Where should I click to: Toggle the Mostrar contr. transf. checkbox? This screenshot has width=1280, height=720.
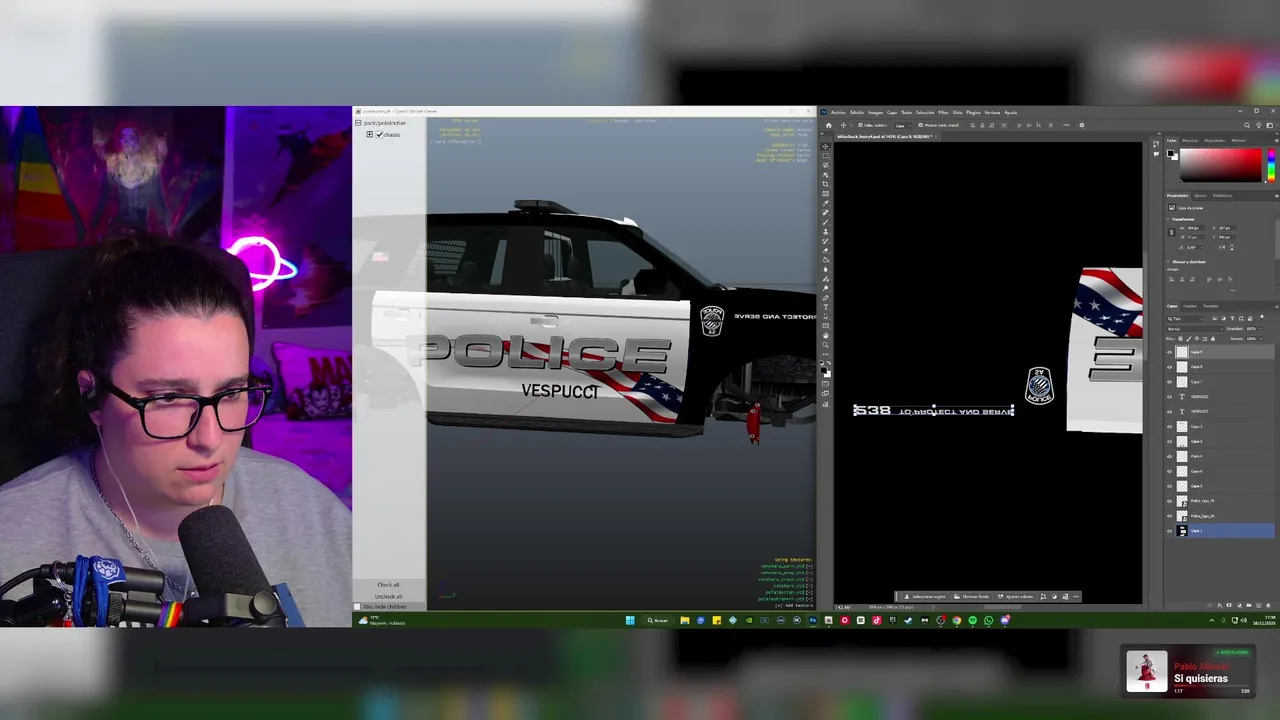click(921, 125)
